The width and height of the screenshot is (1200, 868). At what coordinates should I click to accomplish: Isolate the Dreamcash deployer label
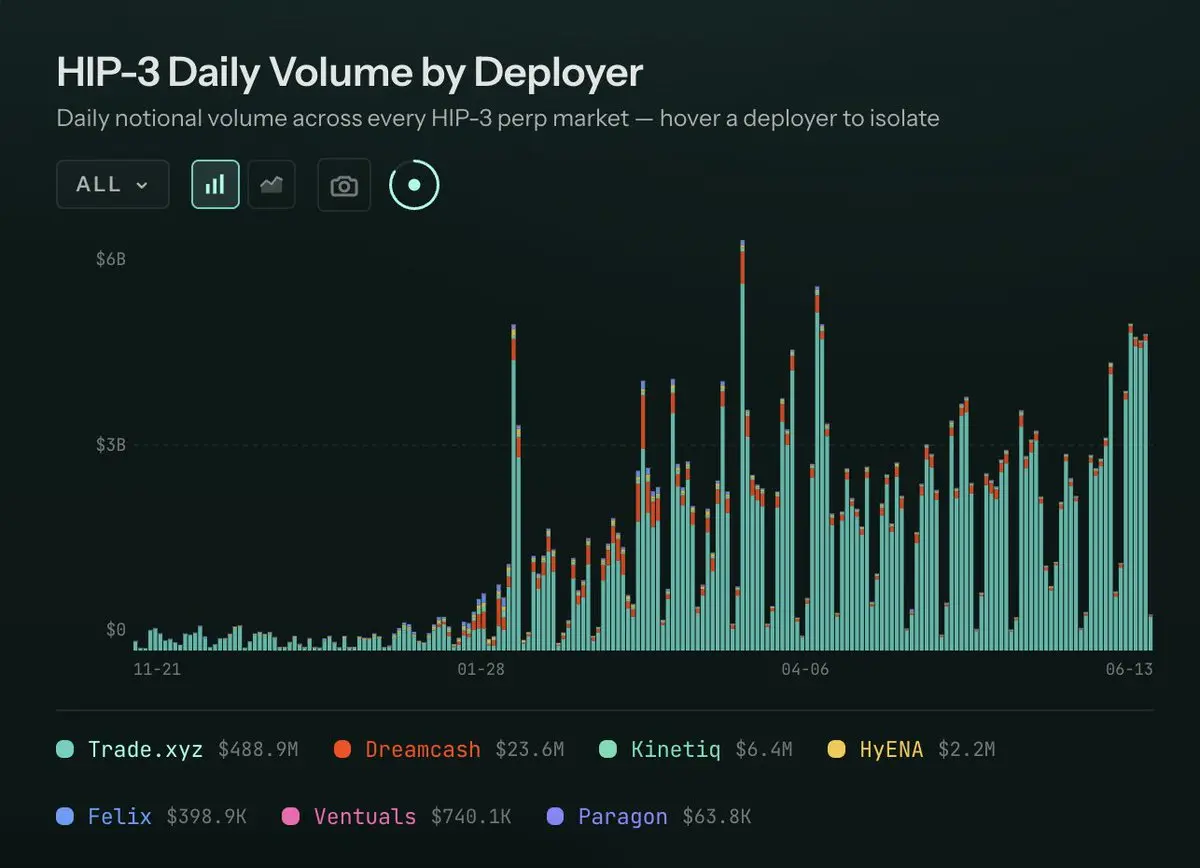(x=423, y=749)
